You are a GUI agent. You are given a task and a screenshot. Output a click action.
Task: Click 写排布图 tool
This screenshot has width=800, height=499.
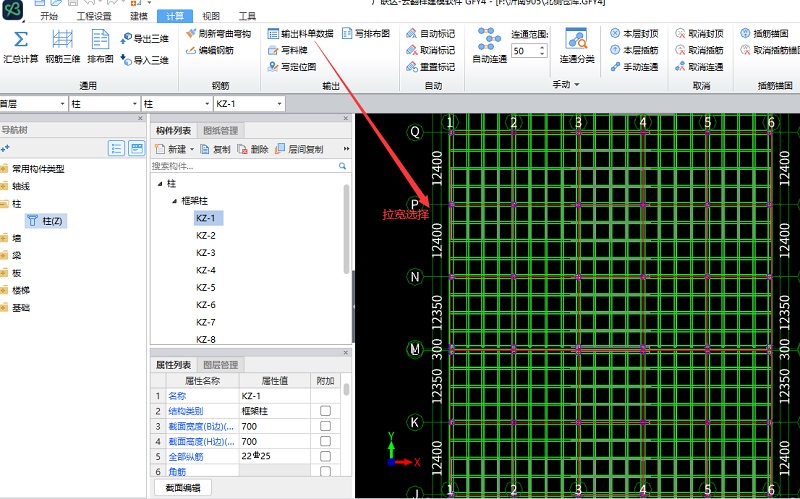[x=366, y=34]
